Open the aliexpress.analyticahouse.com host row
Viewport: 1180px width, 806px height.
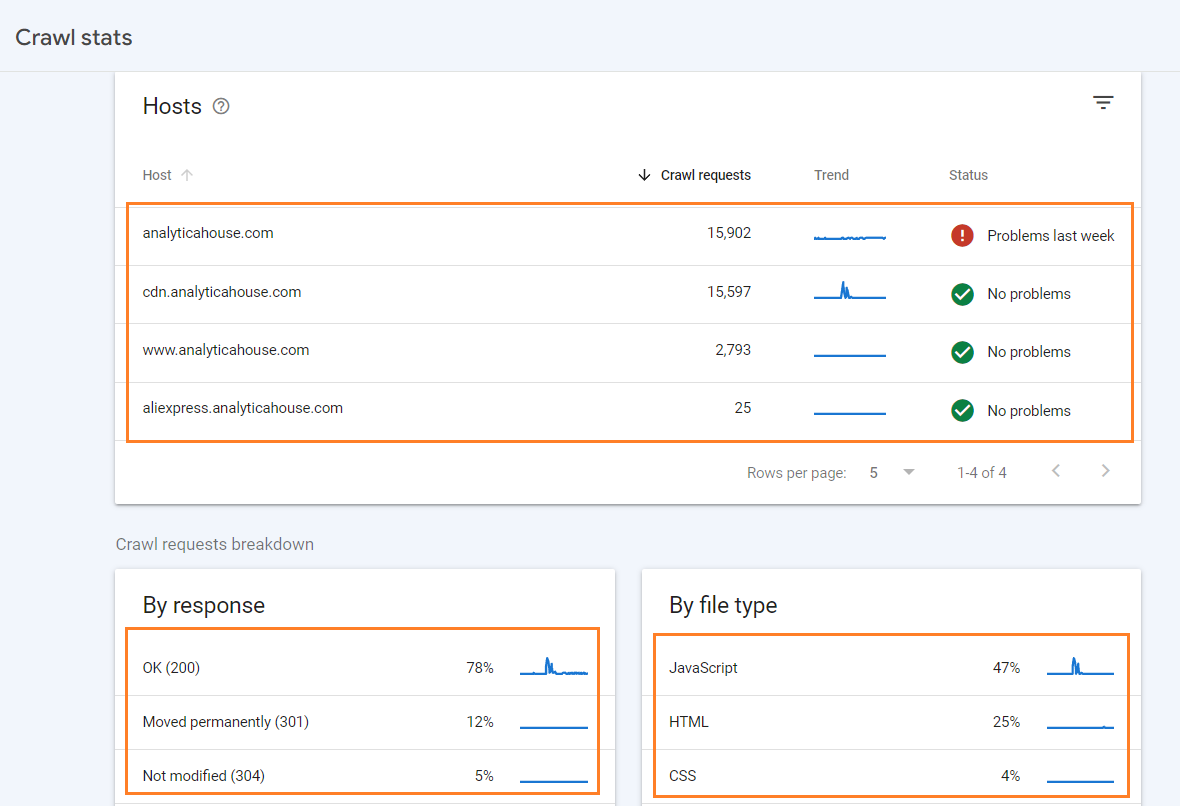628,411
